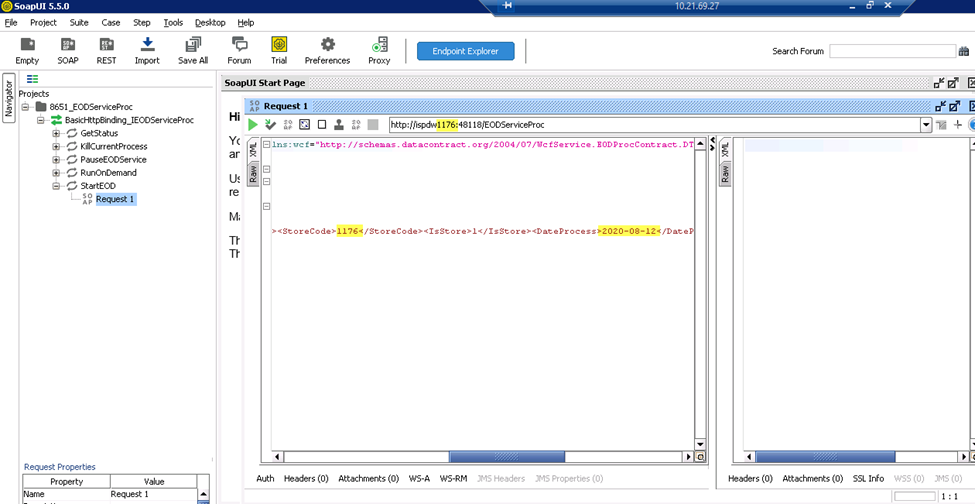The height and width of the screenshot is (504, 975).
Task: Click the binoculars search icon
Action: click(964, 51)
